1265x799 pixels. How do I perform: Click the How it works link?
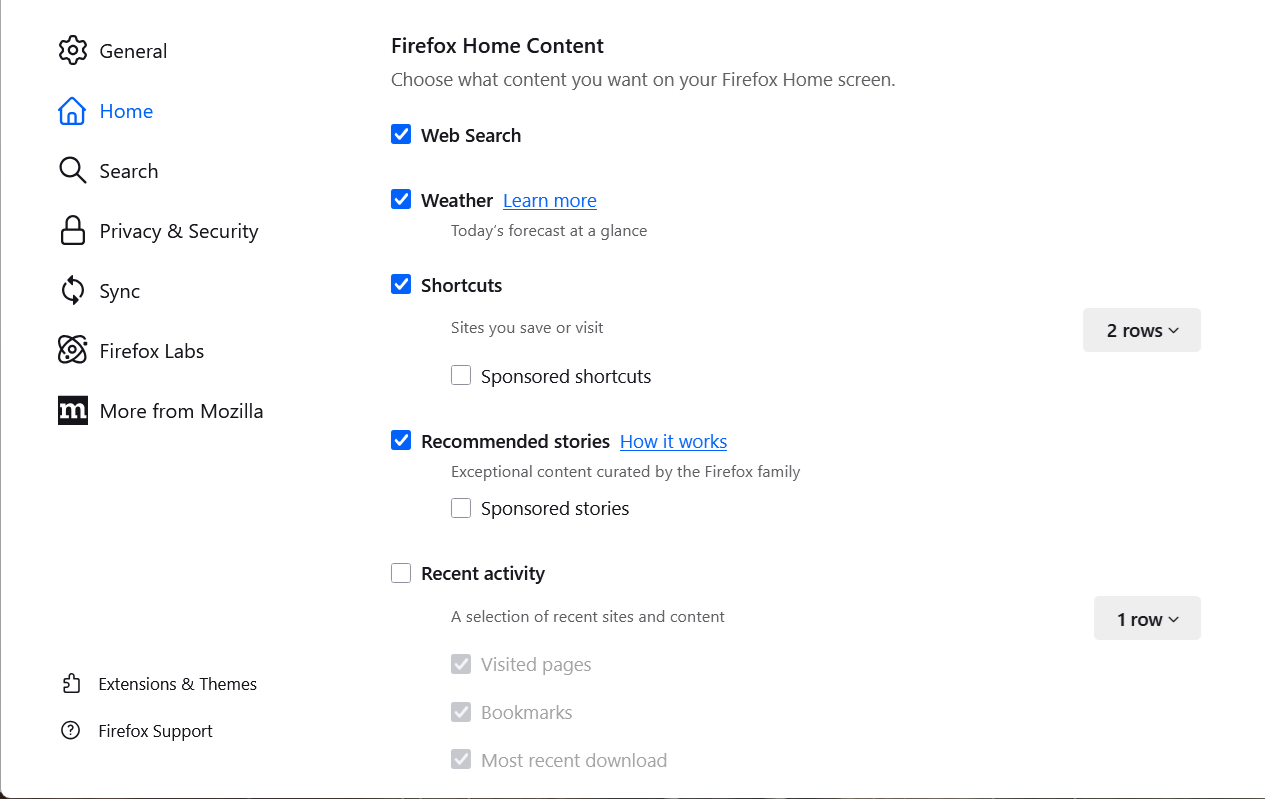tap(673, 441)
